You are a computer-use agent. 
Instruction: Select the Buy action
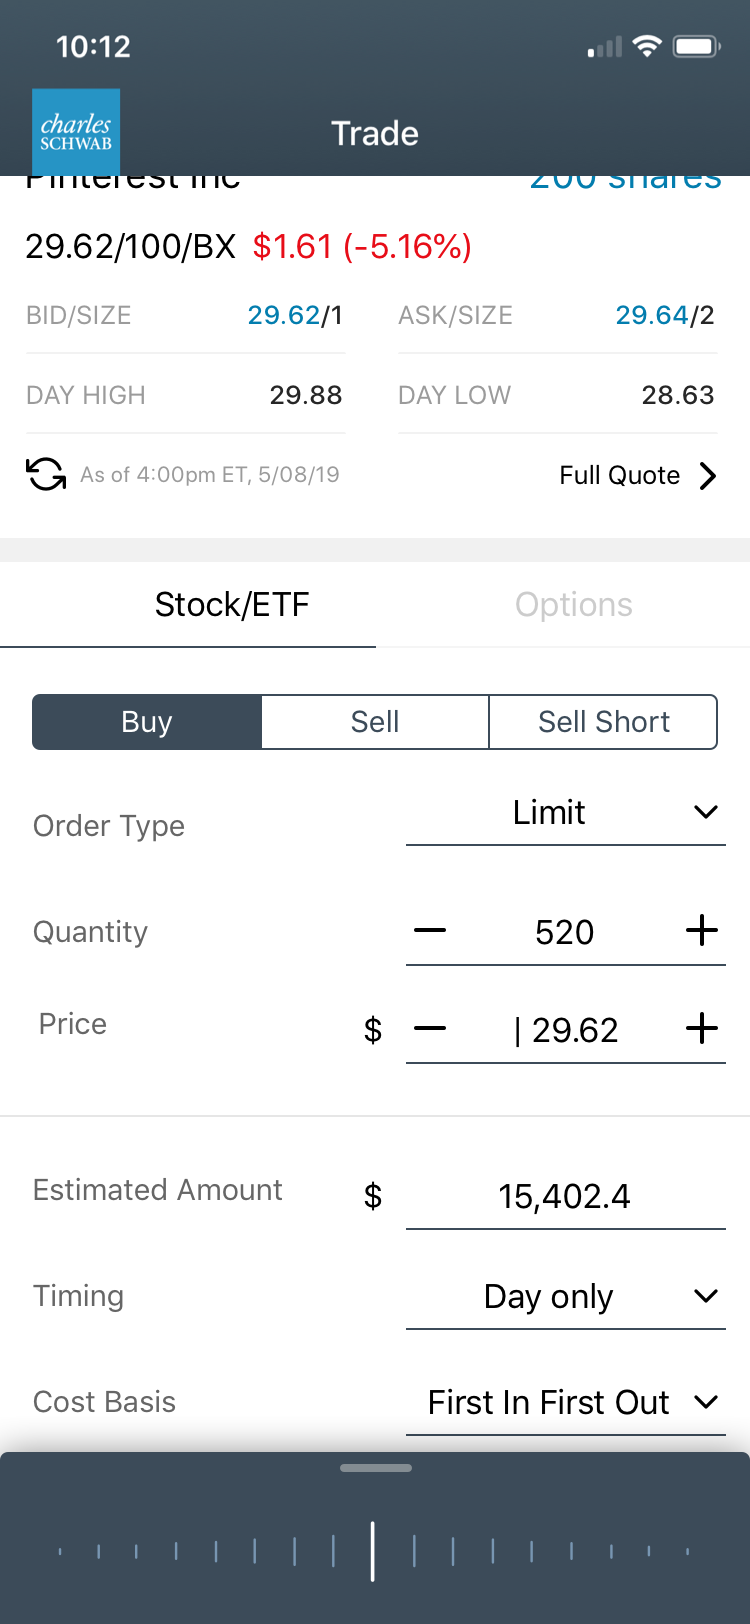point(147,722)
